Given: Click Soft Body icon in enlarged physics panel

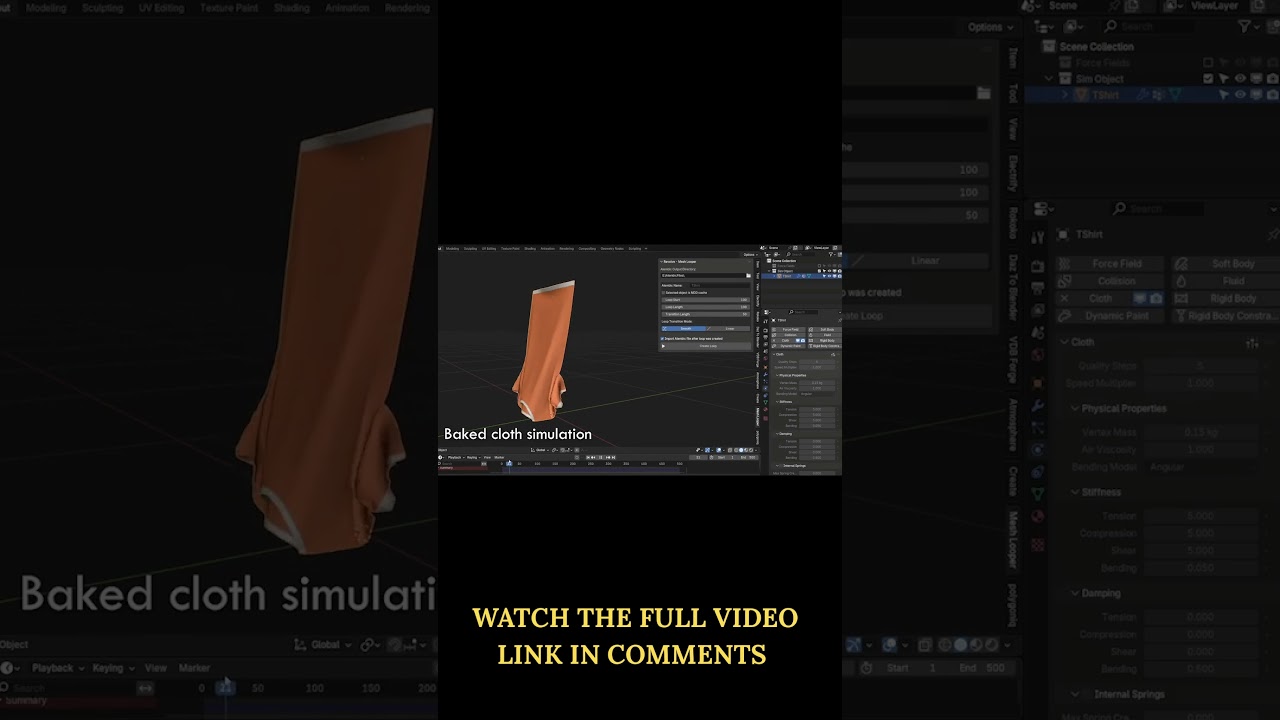Looking at the screenshot, I should [x=1182, y=264].
